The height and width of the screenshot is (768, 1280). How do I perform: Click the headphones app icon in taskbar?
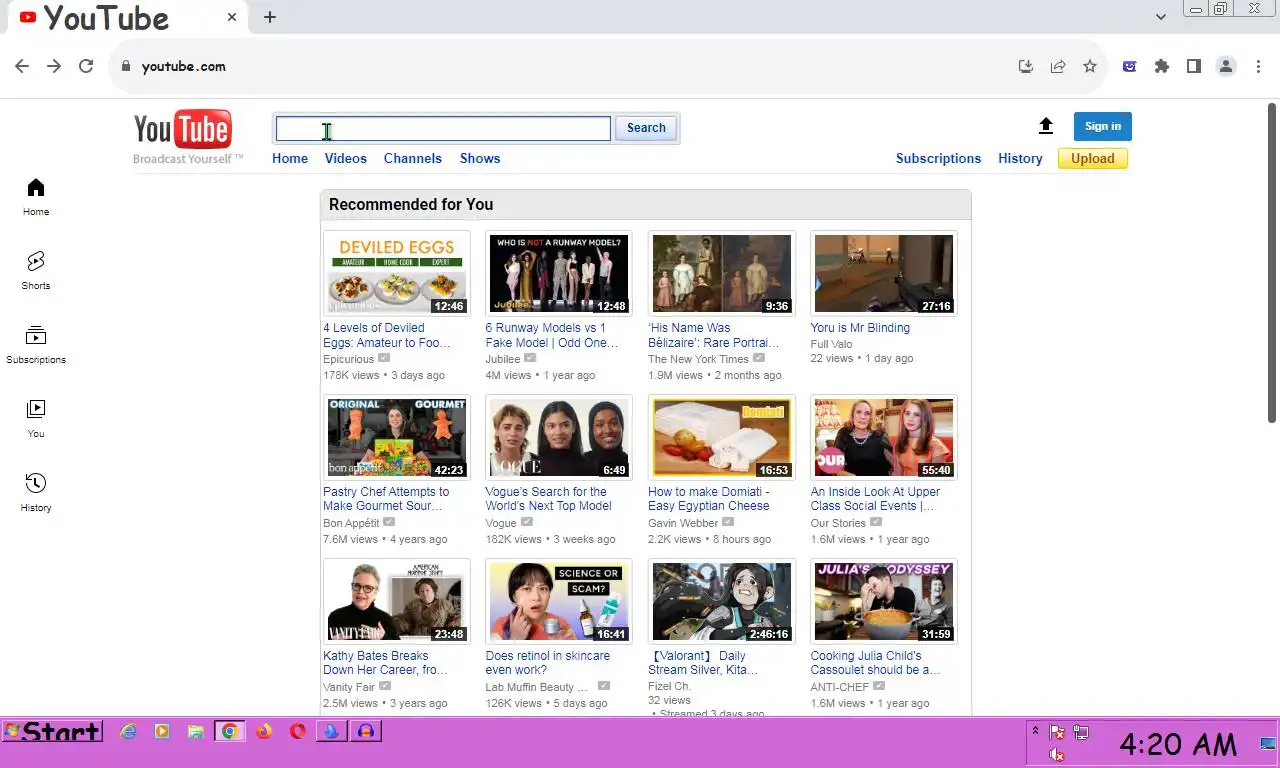coord(366,732)
